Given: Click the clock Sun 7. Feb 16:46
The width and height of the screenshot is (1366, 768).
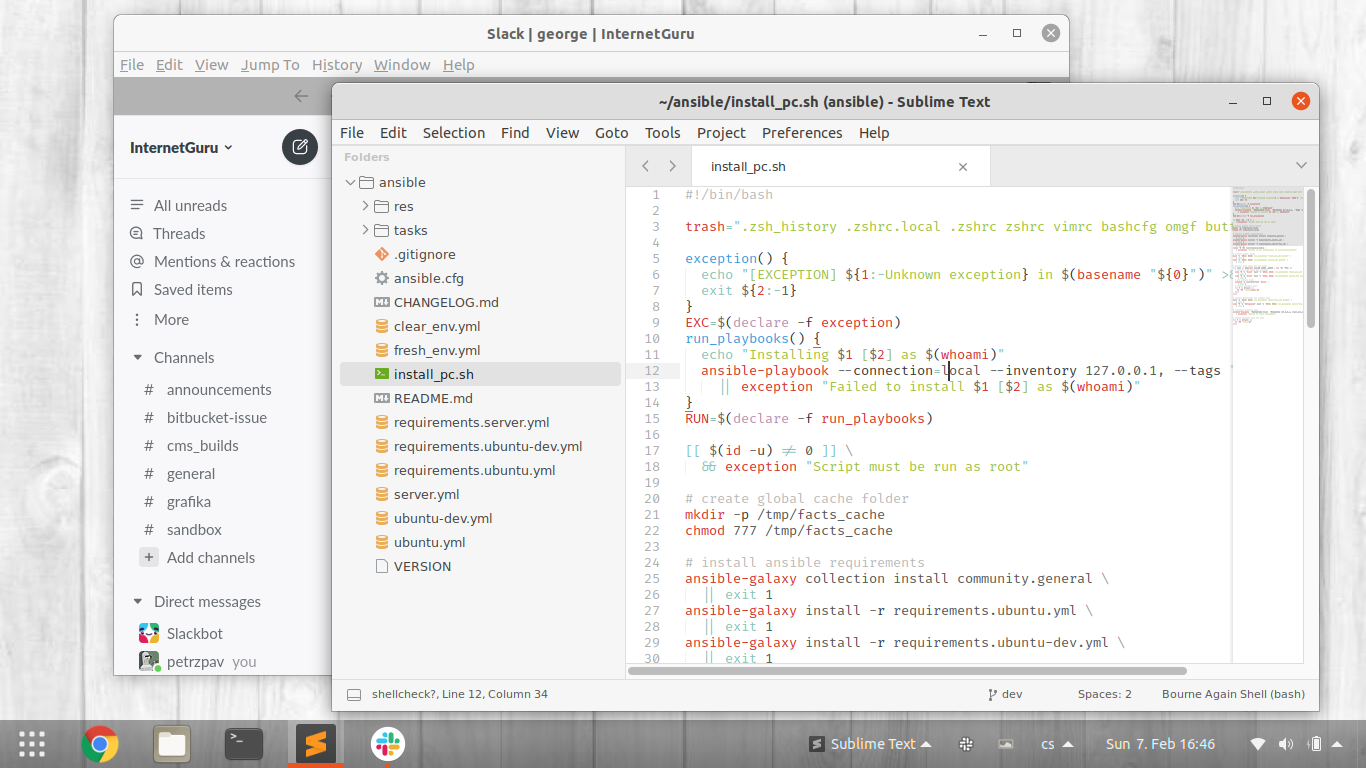Looking at the screenshot, I should [x=1160, y=744].
